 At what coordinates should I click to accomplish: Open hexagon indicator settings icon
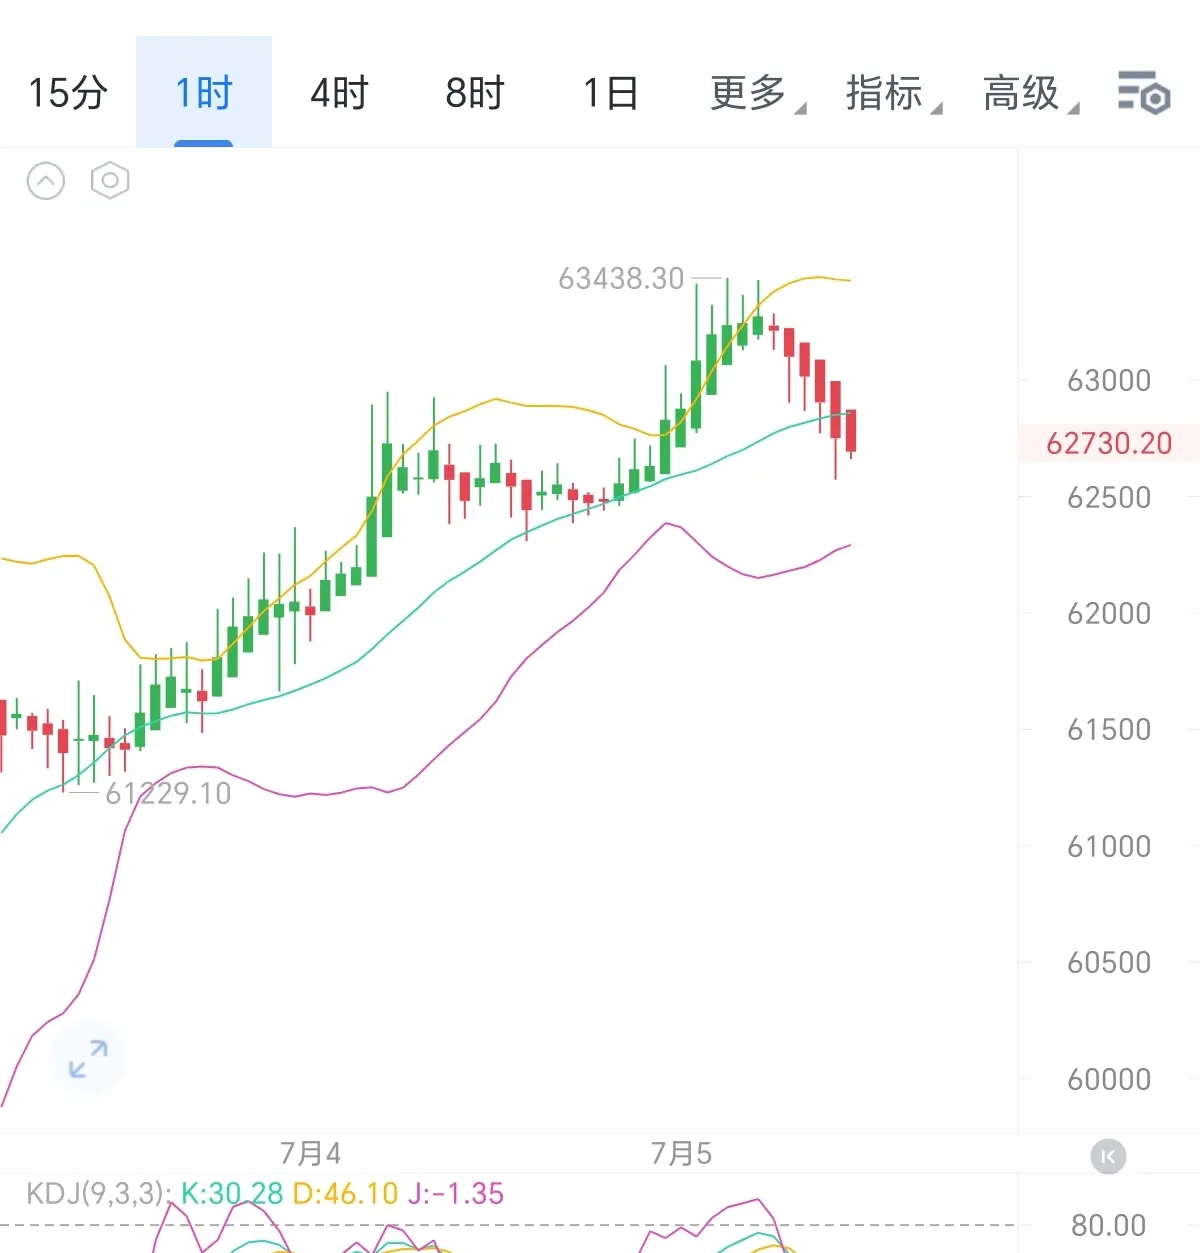pyautogui.click(x=110, y=181)
